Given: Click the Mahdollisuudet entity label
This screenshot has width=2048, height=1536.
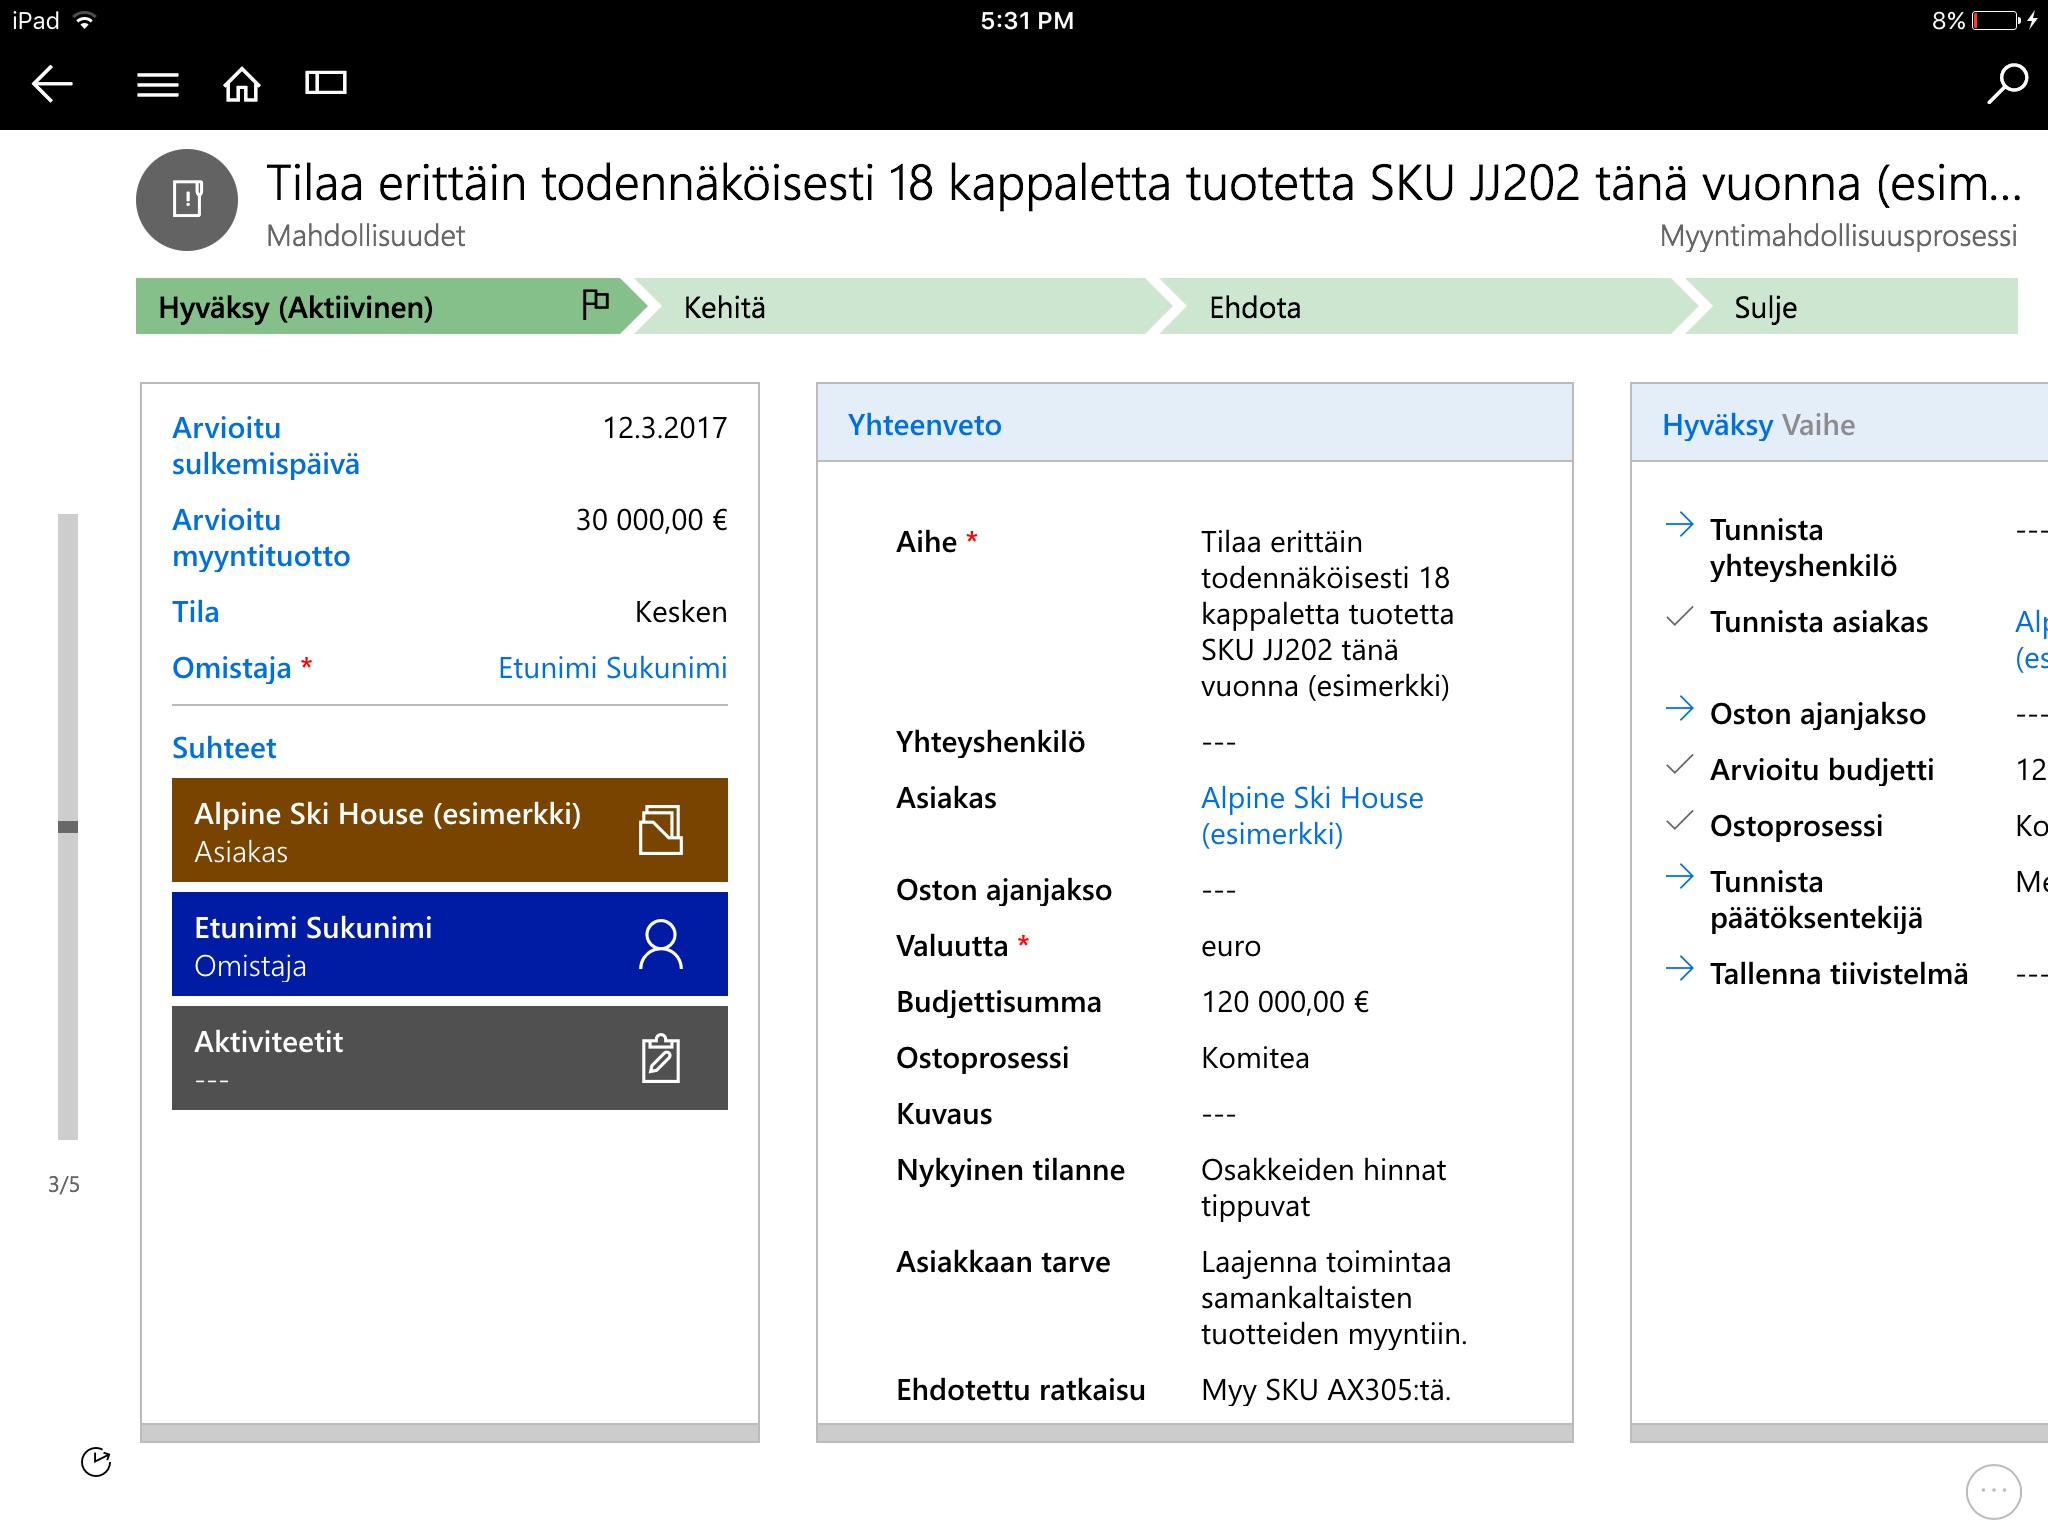Looking at the screenshot, I should pyautogui.click(x=366, y=236).
